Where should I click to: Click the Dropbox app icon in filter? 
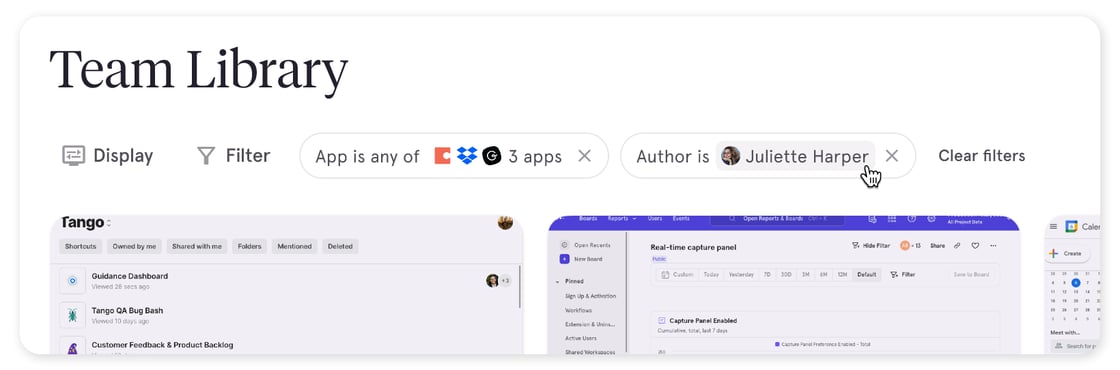[467, 156]
